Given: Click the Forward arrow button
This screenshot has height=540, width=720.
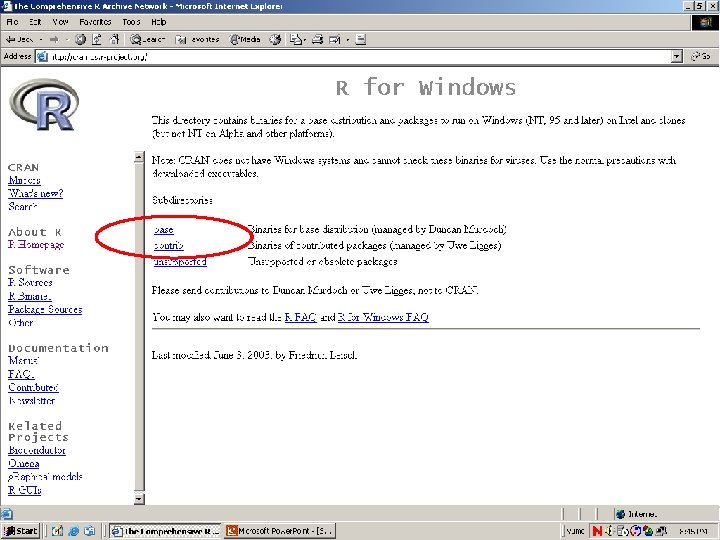Looking at the screenshot, I should (54, 39).
